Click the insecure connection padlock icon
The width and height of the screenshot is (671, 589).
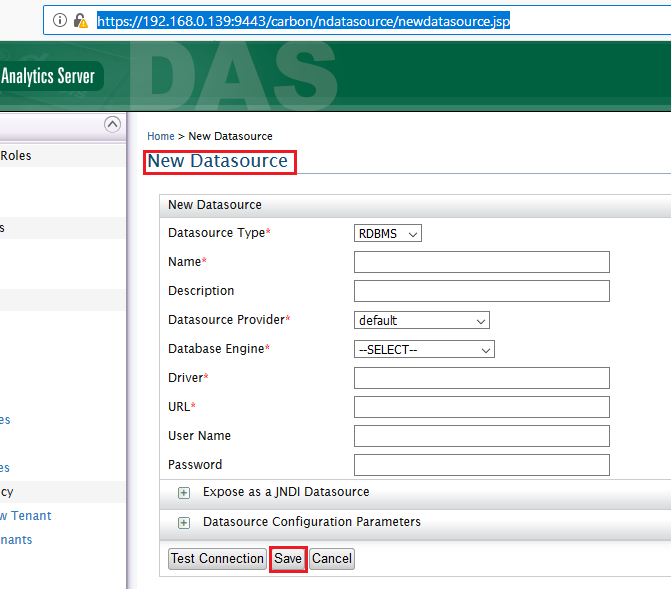(x=81, y=20)
